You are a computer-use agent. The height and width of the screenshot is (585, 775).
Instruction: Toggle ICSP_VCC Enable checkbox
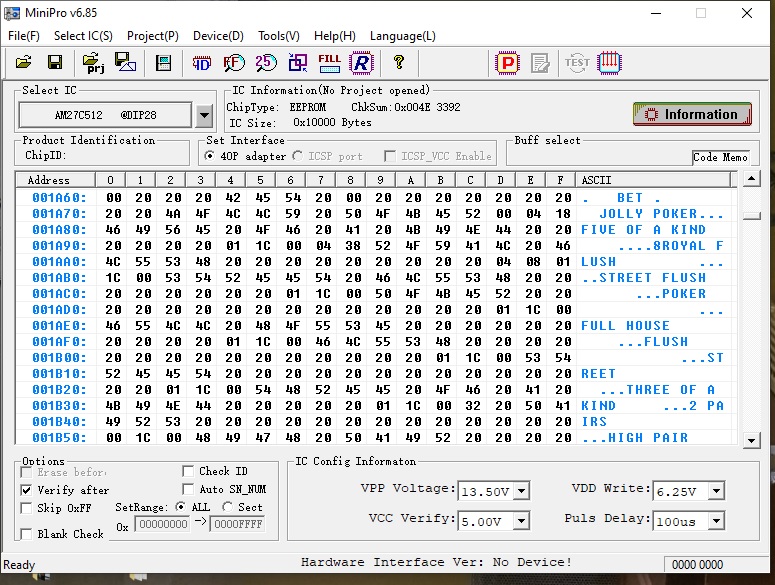390,156
